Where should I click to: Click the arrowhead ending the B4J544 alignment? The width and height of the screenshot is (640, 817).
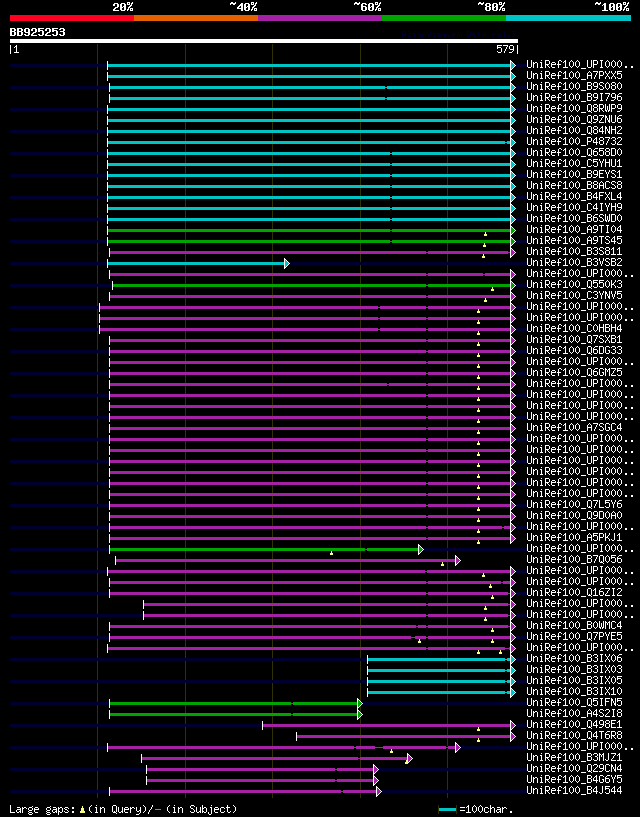click(379, 791)
